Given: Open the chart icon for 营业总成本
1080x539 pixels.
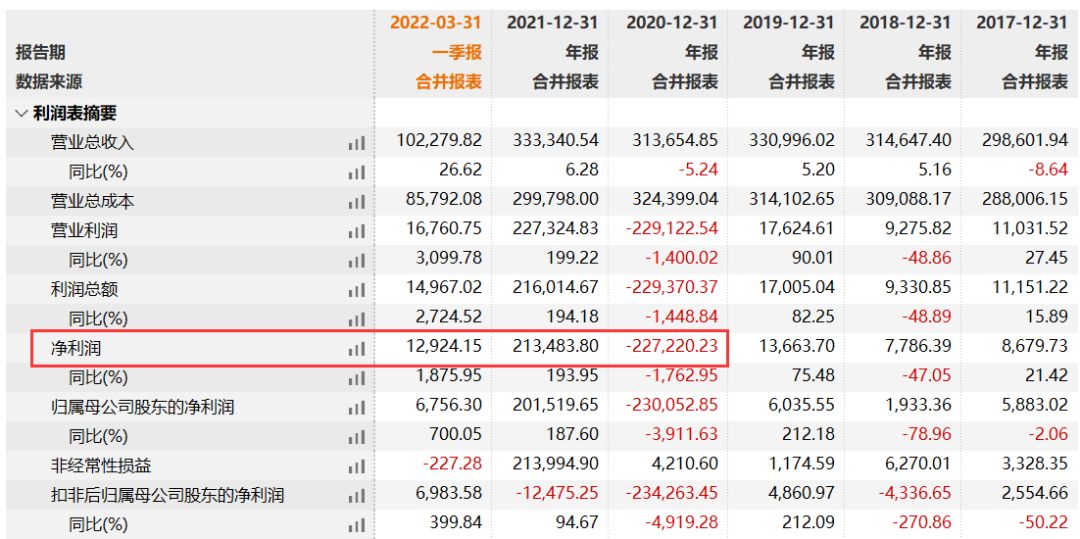Looking at the screenshot, I should click(357, 202).
